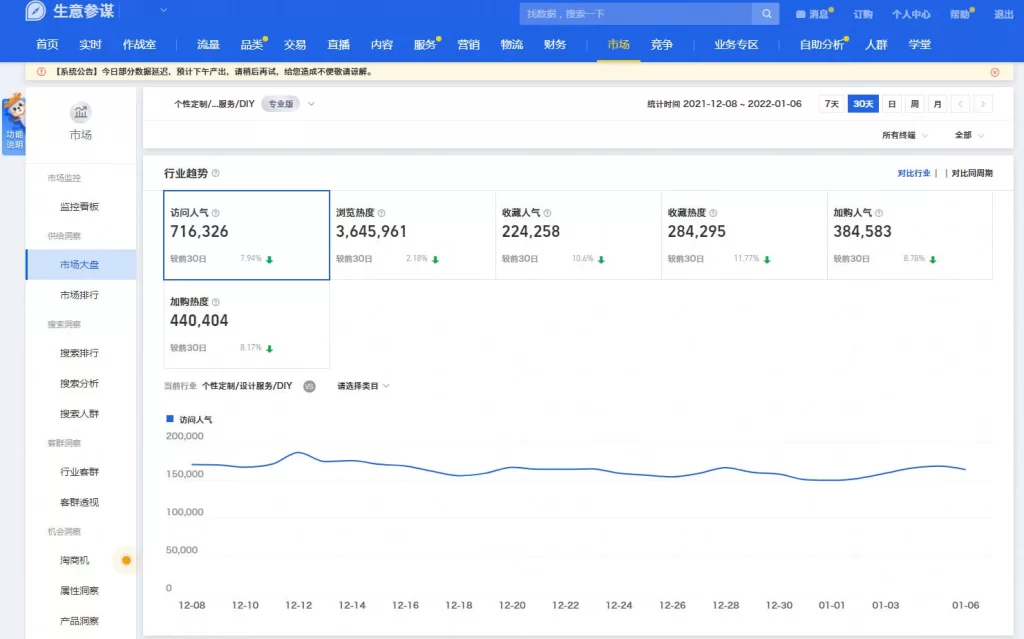1024x639 pixels.
Task: Switch time granularity to 月
Action: [x=937, y=104]
